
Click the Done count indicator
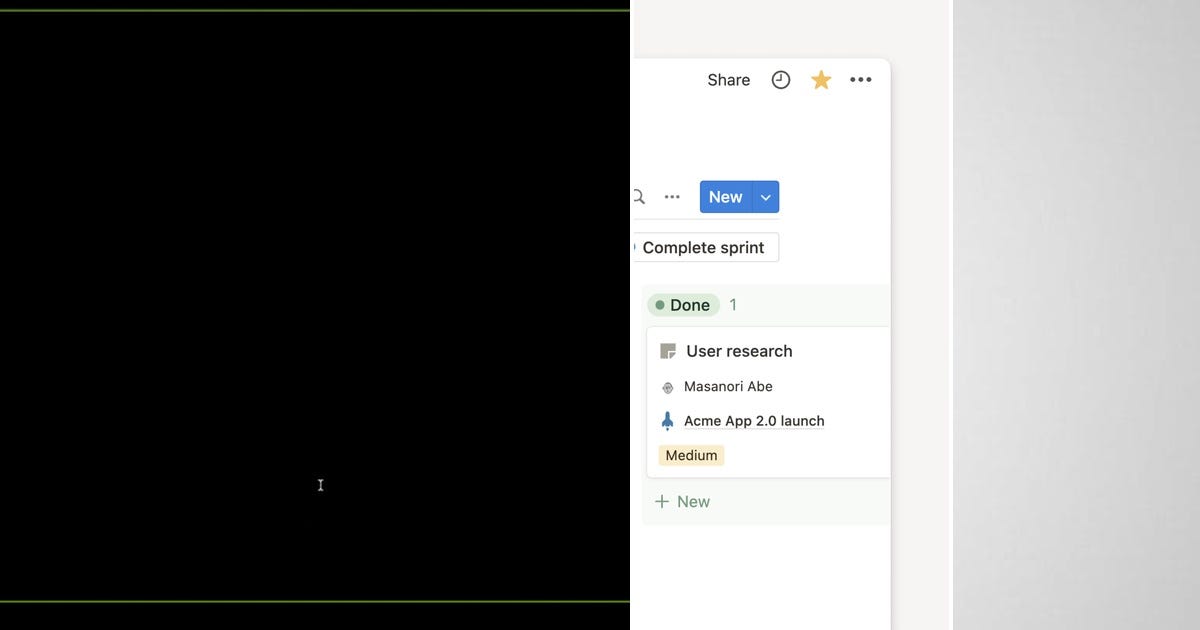coord(733,305)
